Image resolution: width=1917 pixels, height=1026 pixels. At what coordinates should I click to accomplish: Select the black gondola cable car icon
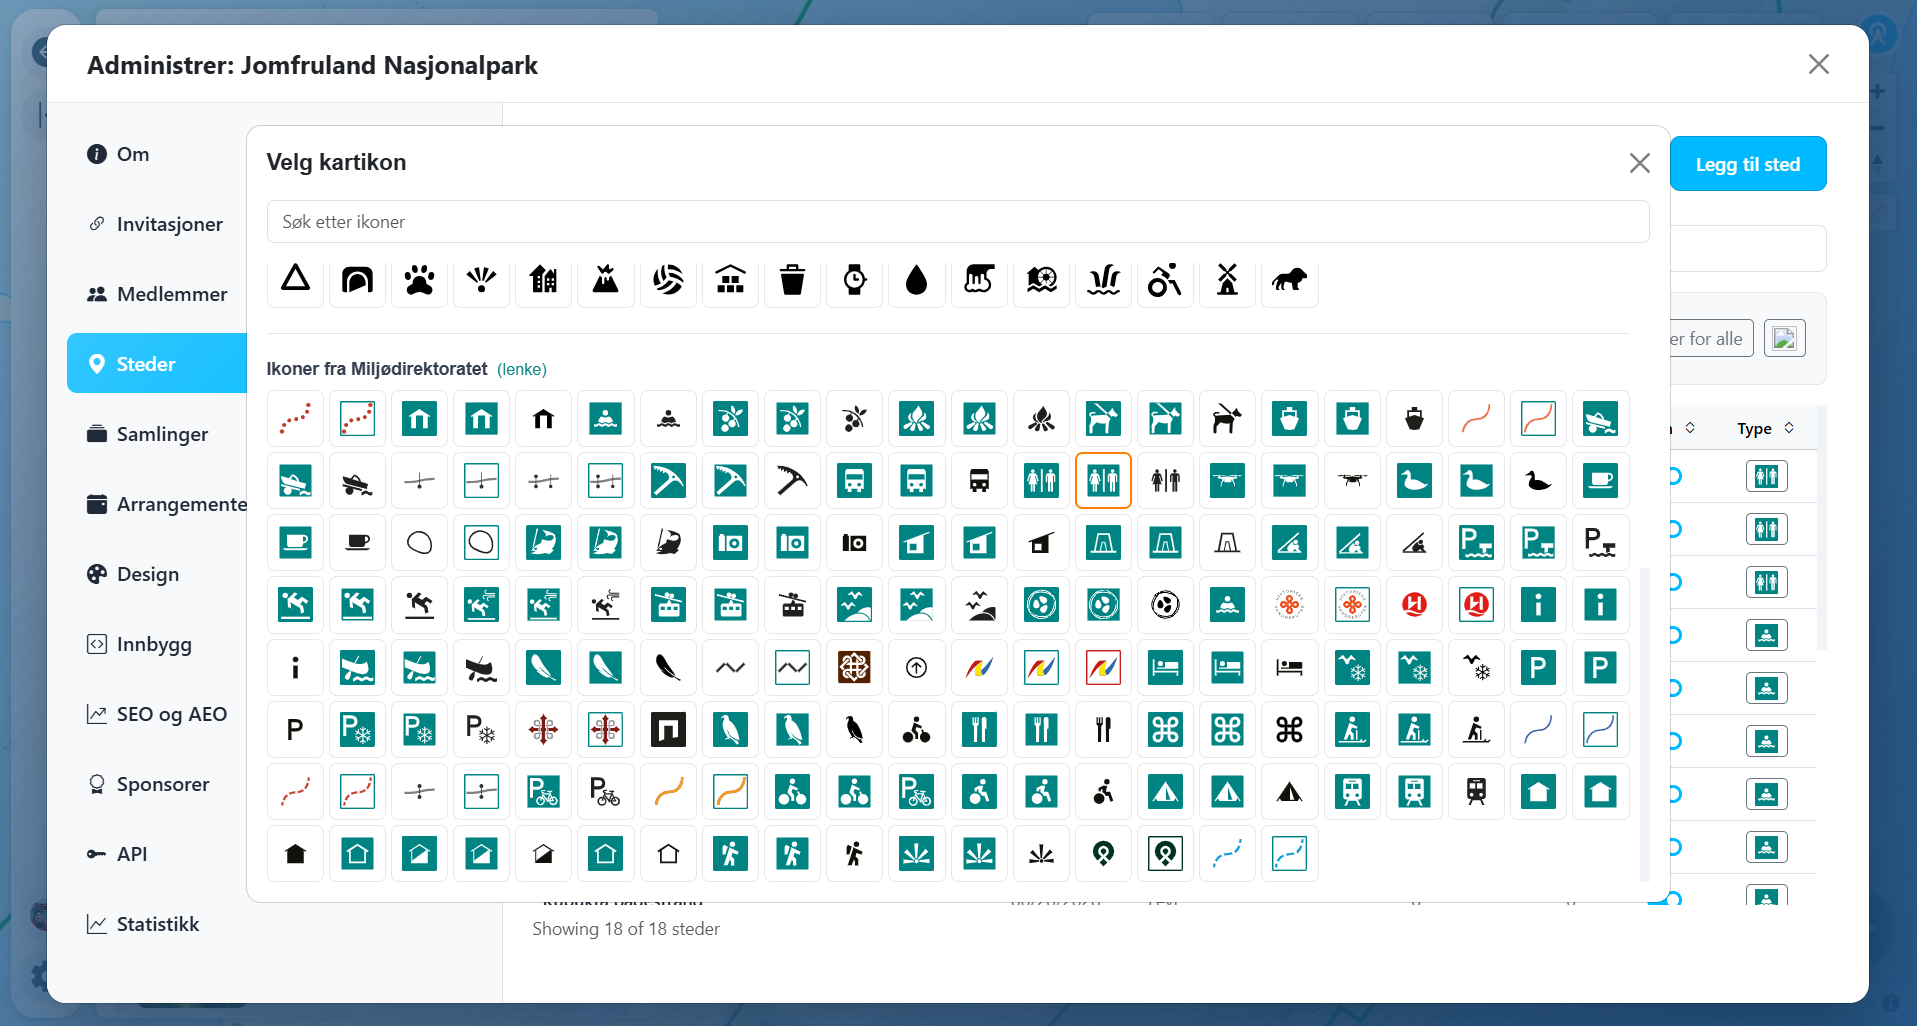point(792,605)
